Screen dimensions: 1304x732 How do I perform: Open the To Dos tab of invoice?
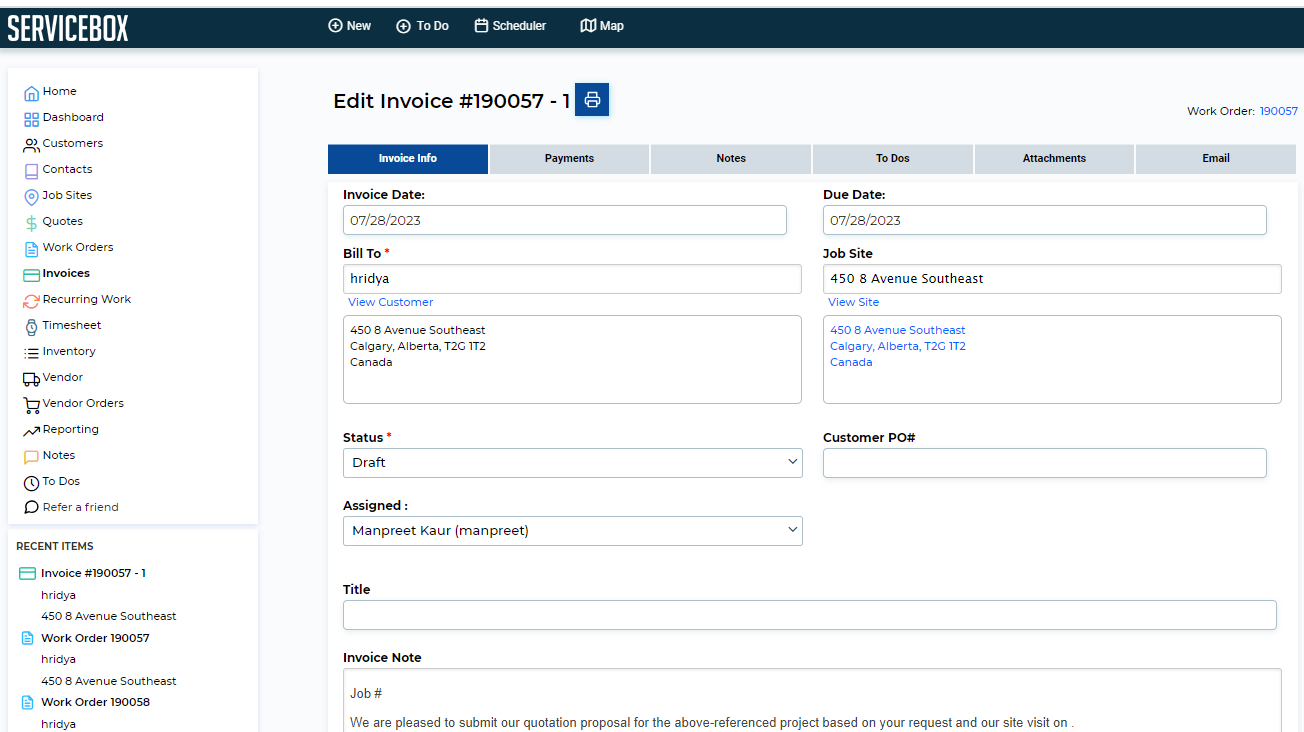893,159
